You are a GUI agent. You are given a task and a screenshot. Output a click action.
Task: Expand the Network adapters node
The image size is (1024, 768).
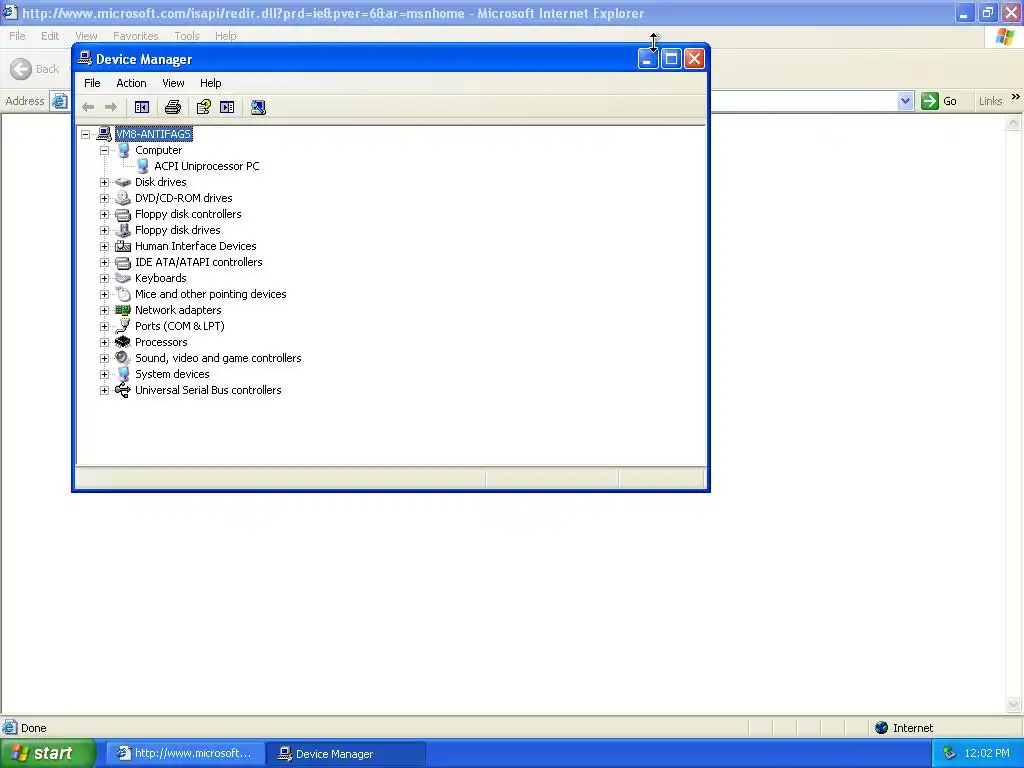104,310
